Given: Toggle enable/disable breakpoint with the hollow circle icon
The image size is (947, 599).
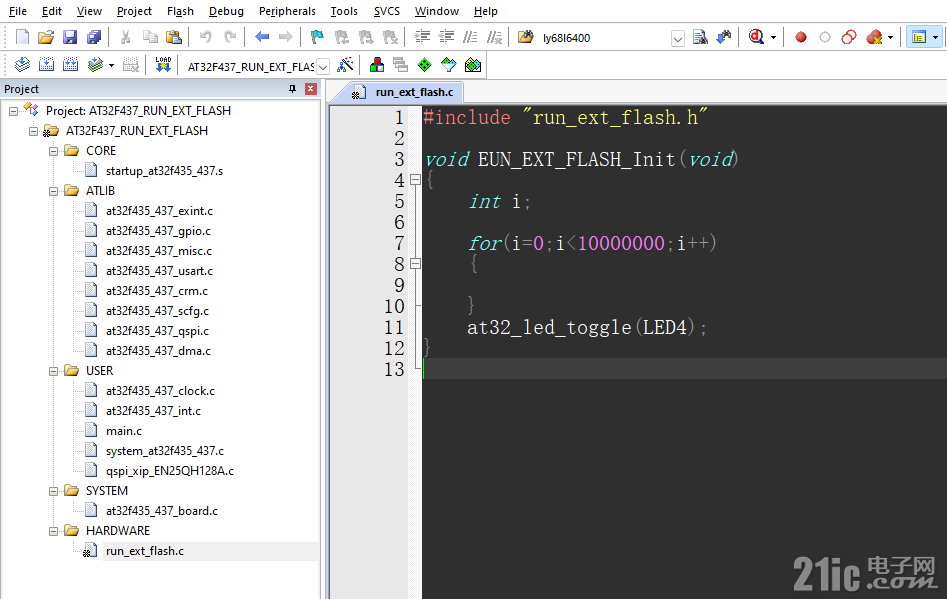Looking at the screenshot, I should pos(825,37).
